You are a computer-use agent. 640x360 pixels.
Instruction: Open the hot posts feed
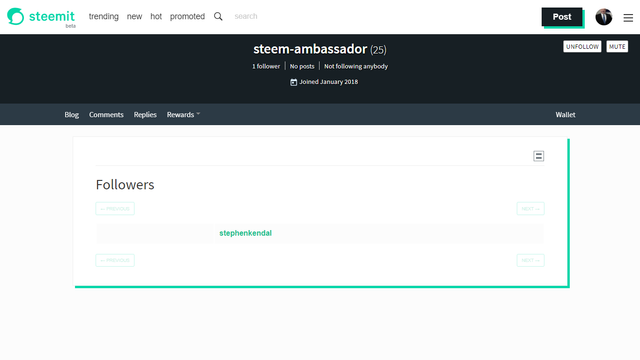[156, 16]
